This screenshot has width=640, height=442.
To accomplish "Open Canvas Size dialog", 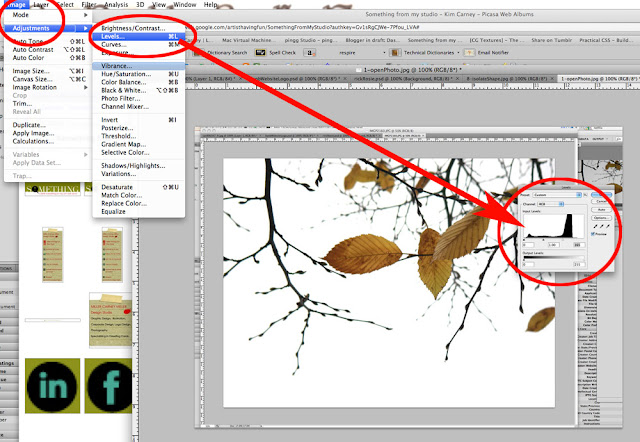I will click(x=48, y=79).
